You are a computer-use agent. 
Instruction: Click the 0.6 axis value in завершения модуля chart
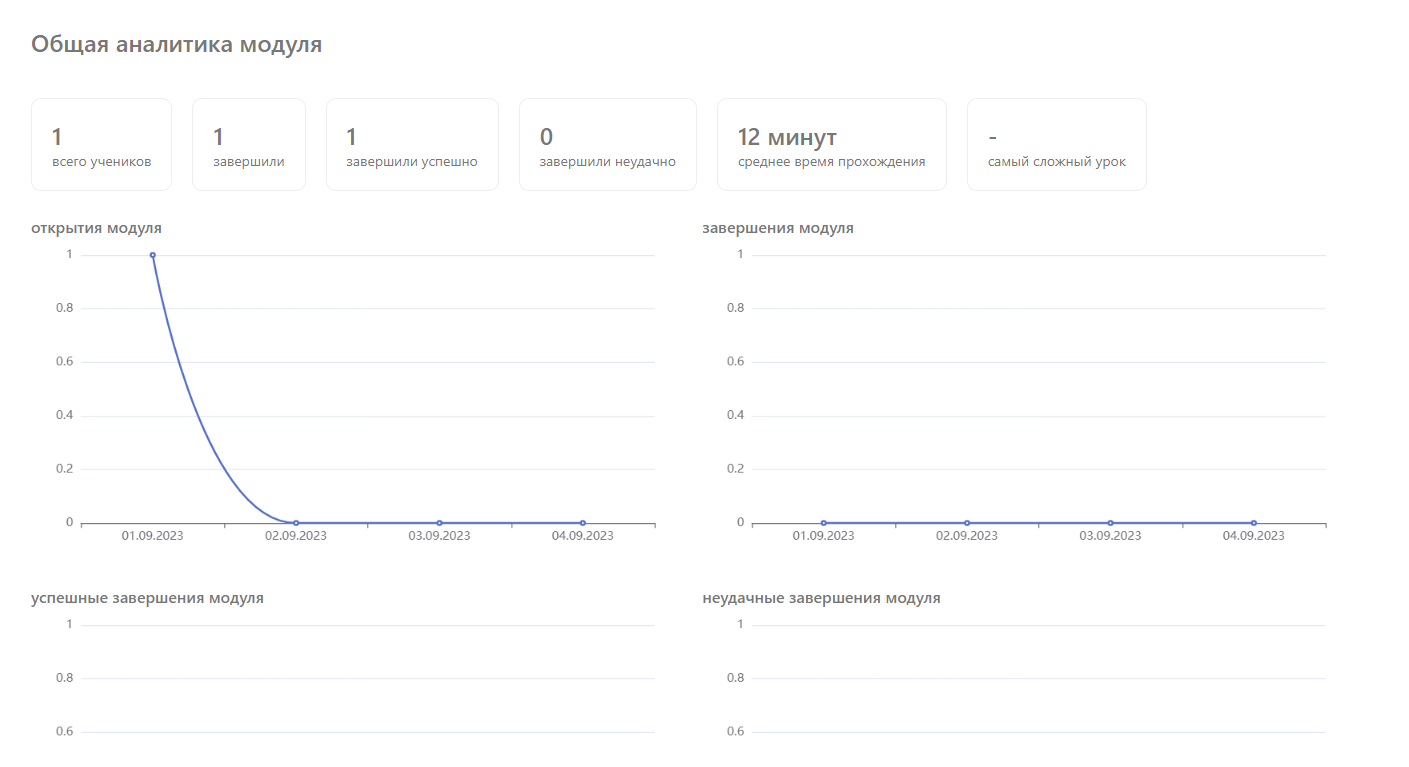pyautogui.click(x=736, y=361)
